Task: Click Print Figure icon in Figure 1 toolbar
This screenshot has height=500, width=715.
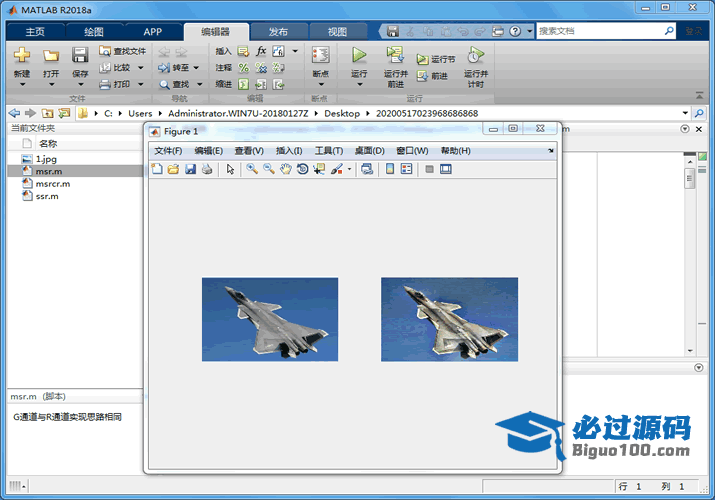Action: pos(207,169)
